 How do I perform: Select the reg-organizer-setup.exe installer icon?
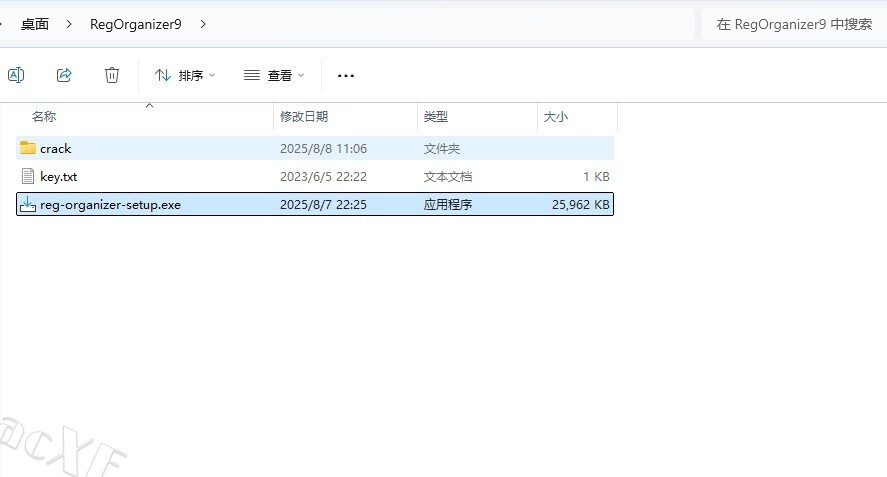pos(28,204)
